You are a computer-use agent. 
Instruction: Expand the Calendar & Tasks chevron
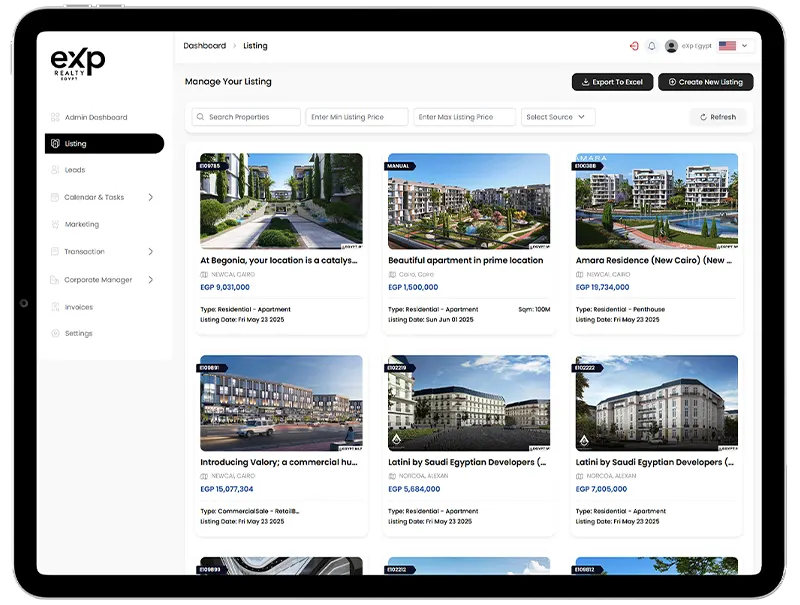click(x=151, y=197)
